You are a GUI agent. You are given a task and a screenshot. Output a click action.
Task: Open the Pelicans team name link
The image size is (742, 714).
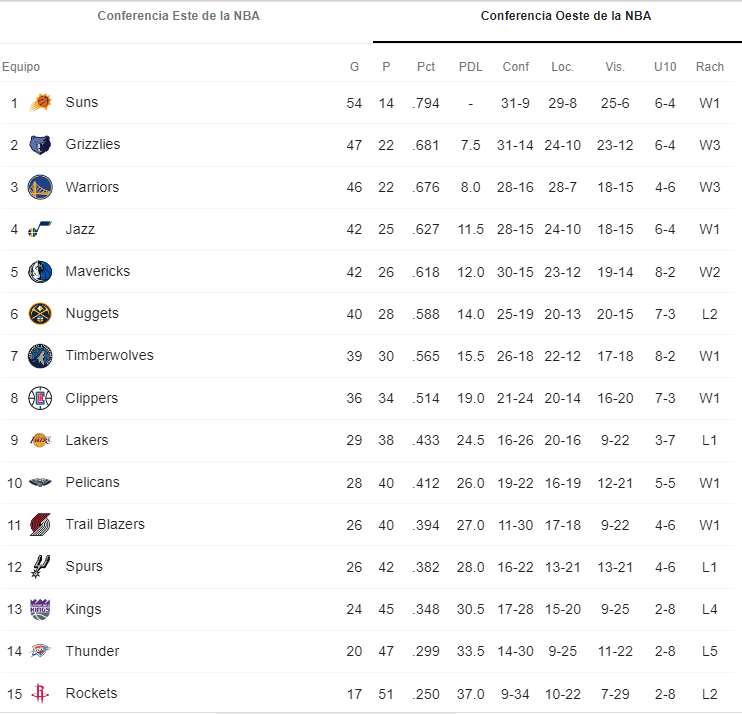pos(92,482)
